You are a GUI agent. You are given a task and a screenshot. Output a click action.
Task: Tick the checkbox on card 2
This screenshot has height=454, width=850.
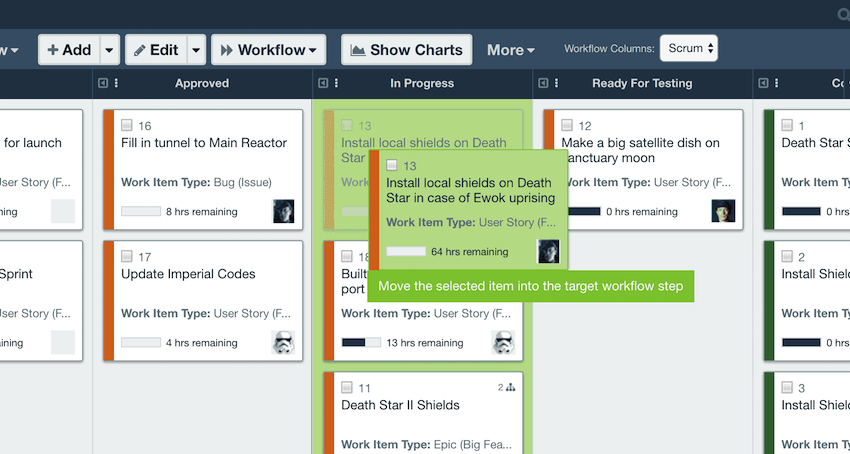click(787, 256)
